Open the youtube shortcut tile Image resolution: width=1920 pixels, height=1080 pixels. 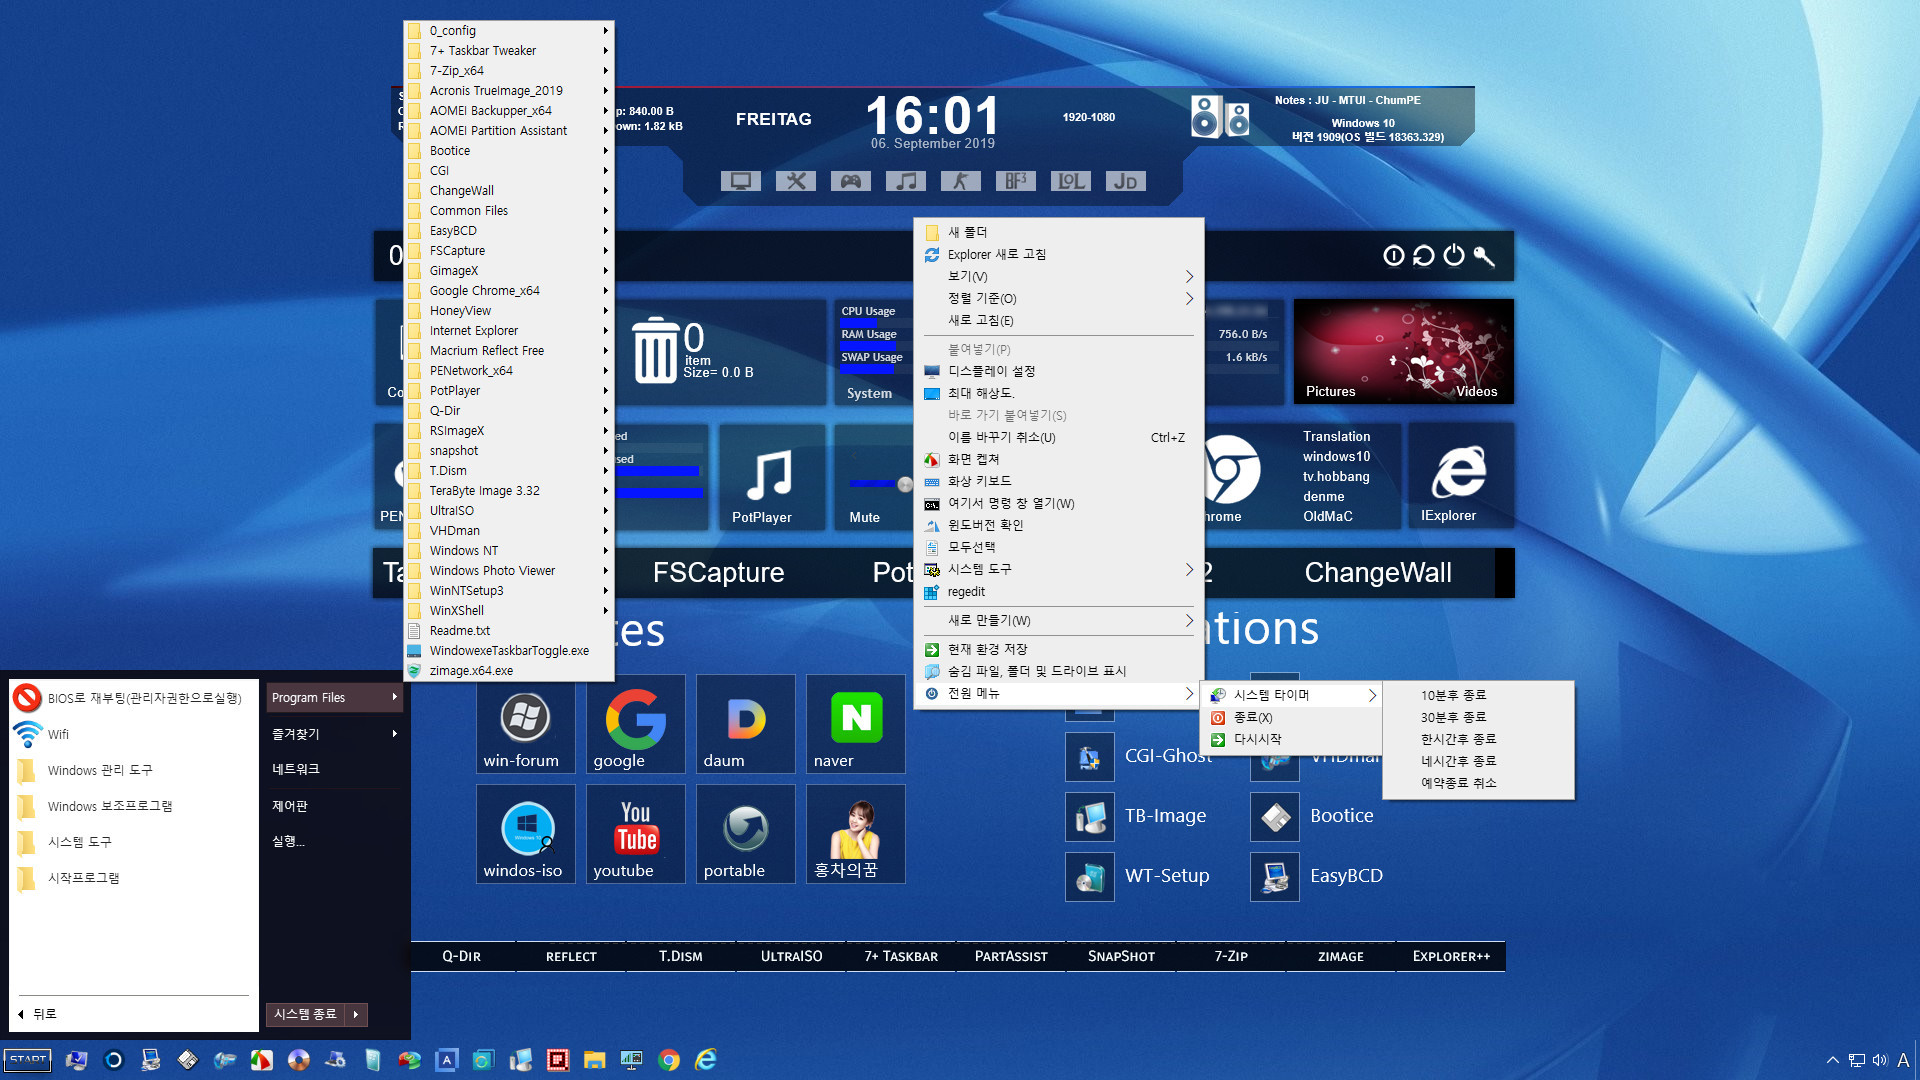coord(635,835)
